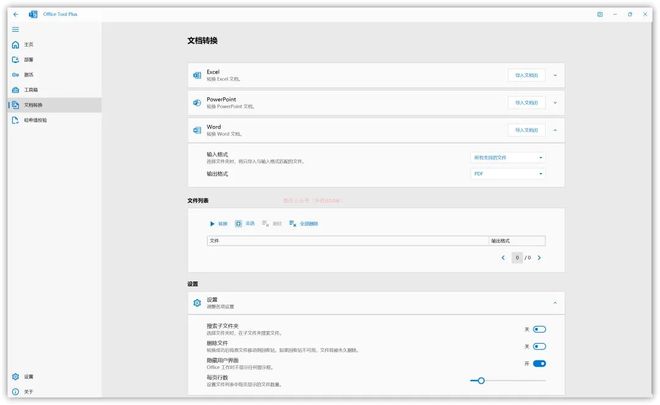The height and width of the screenshot is (405, 660).
Task: Select 文档转换 document conversion in sidebar
Action: tap(54, 105)
